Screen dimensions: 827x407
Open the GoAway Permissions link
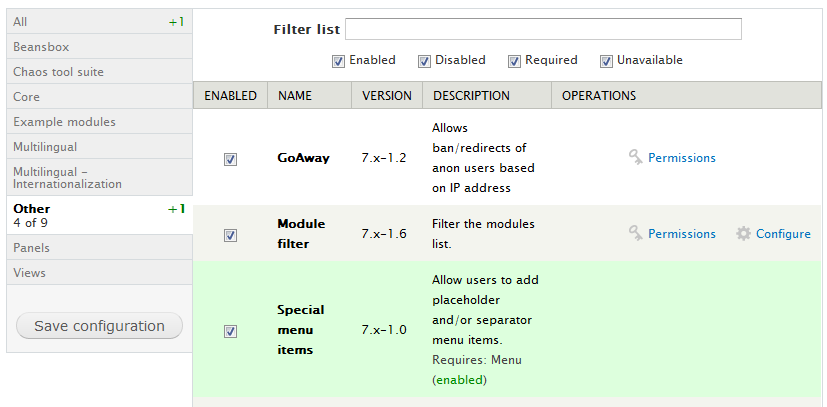682,157
